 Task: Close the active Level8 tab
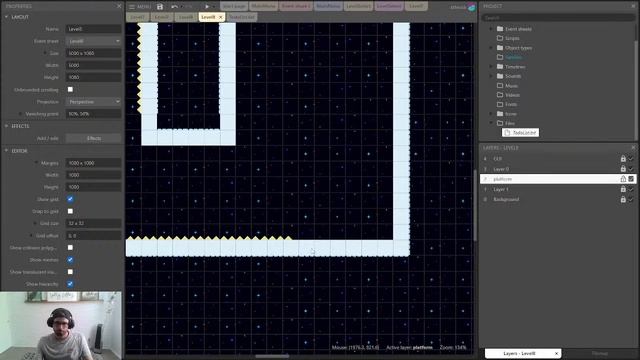click(220, 17)
